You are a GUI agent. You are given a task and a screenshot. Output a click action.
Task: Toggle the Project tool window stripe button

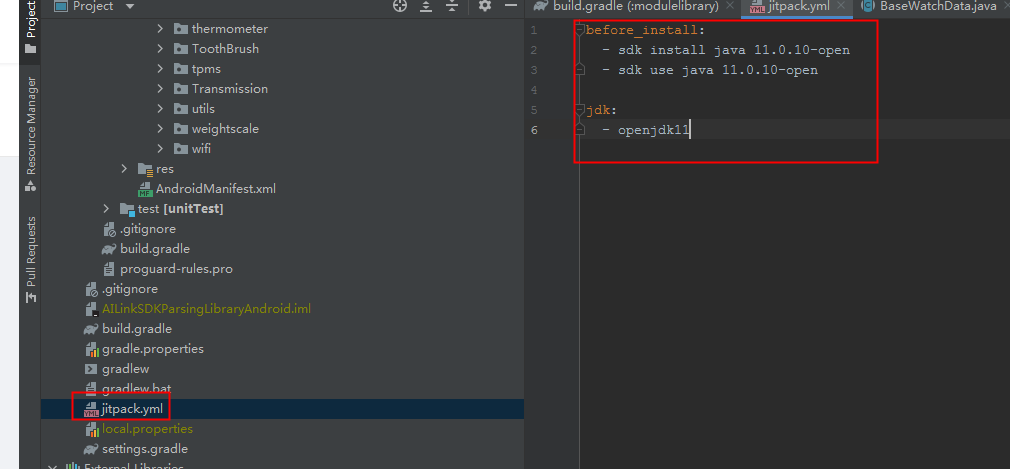tap(31, 25)
